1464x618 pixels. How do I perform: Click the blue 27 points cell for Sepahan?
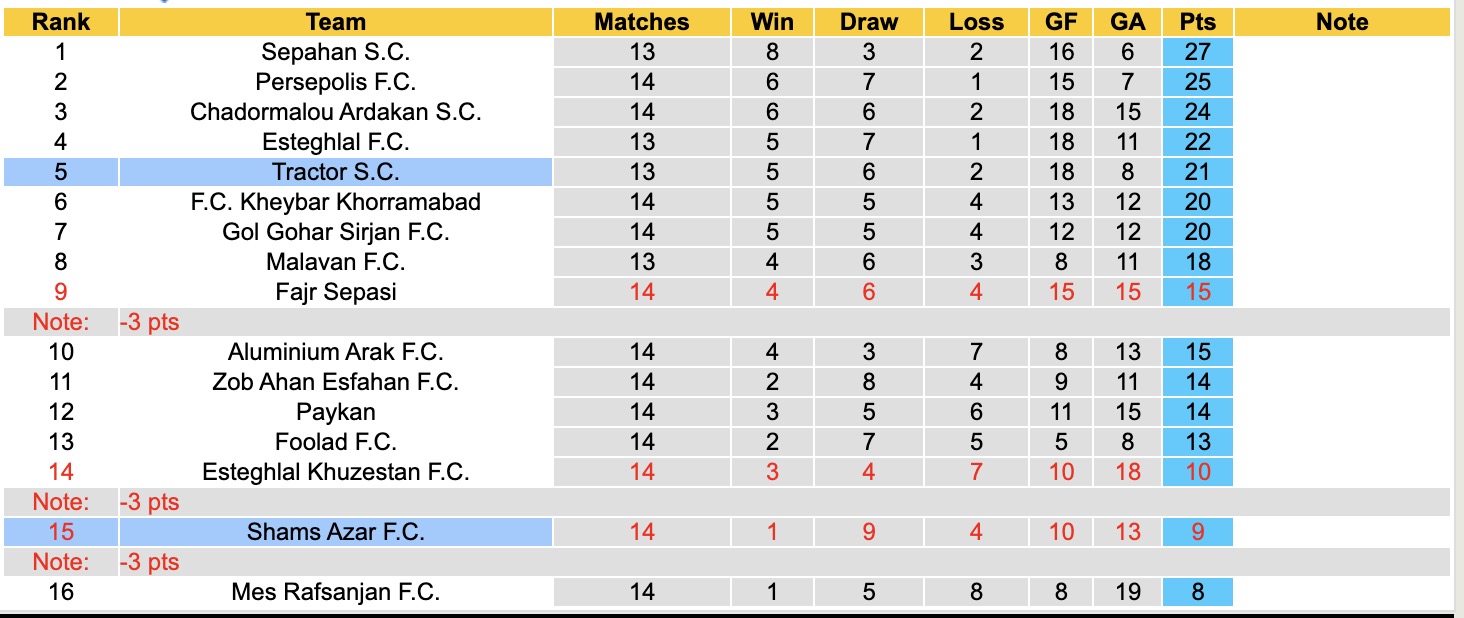pyautogui.click(x=1197, y=52)
